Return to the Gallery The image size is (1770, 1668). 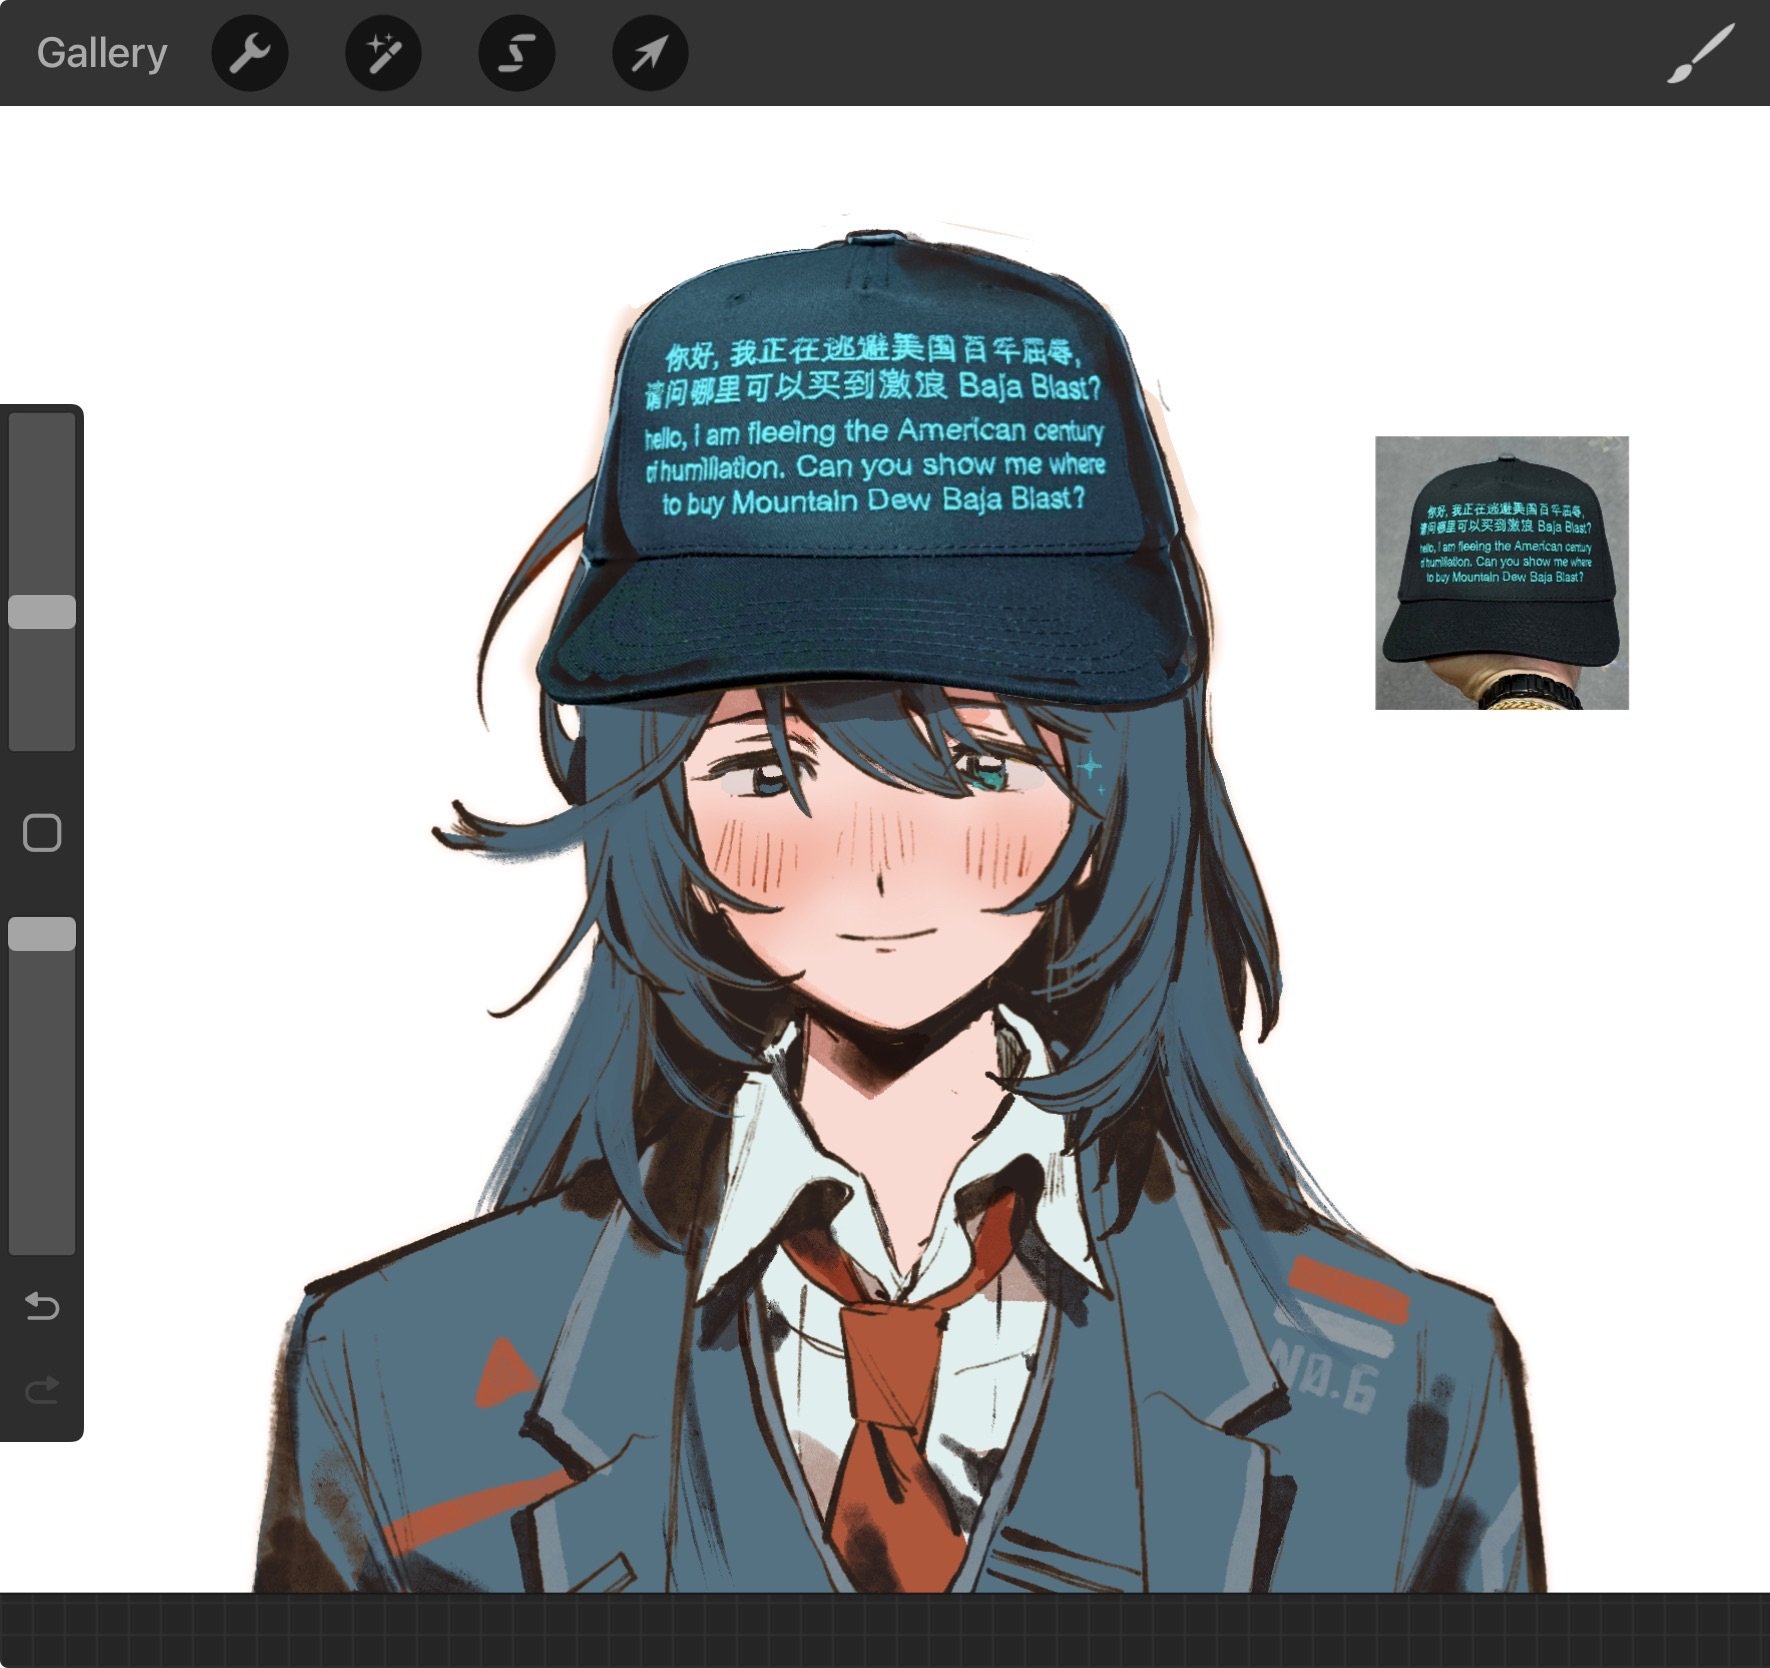pos(102,53)
